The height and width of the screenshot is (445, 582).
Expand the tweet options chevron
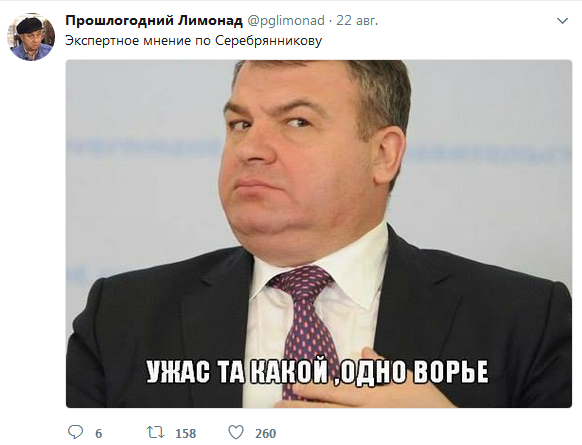click(x=563, y=21)
